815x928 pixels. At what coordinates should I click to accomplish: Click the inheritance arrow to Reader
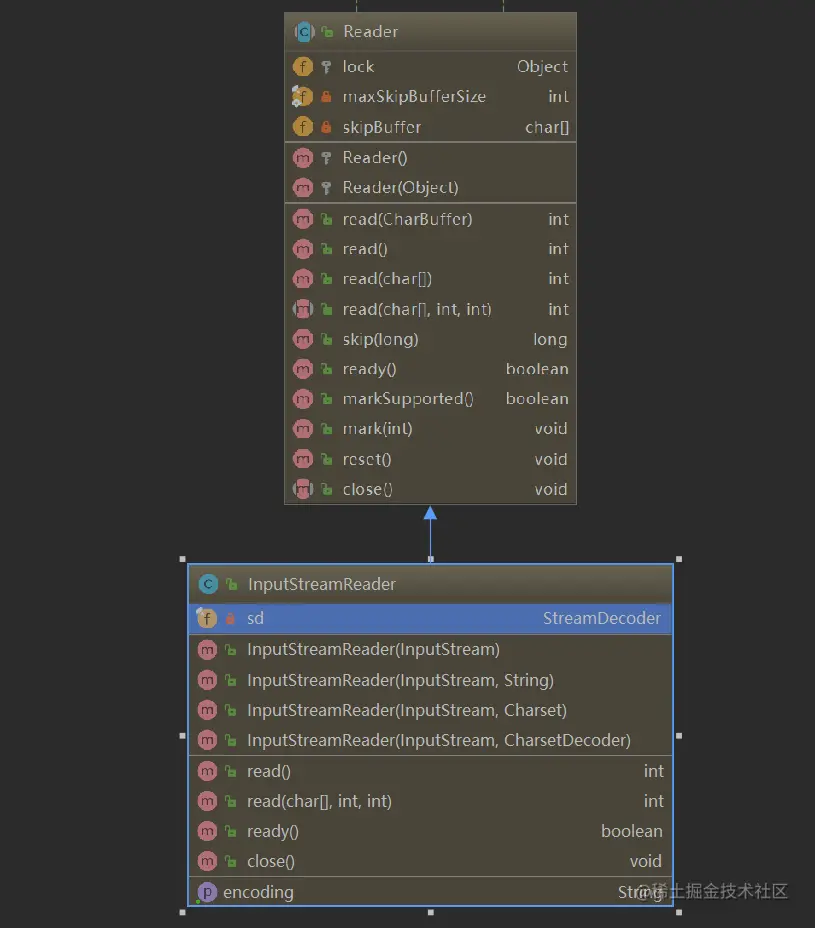point(430,533)
